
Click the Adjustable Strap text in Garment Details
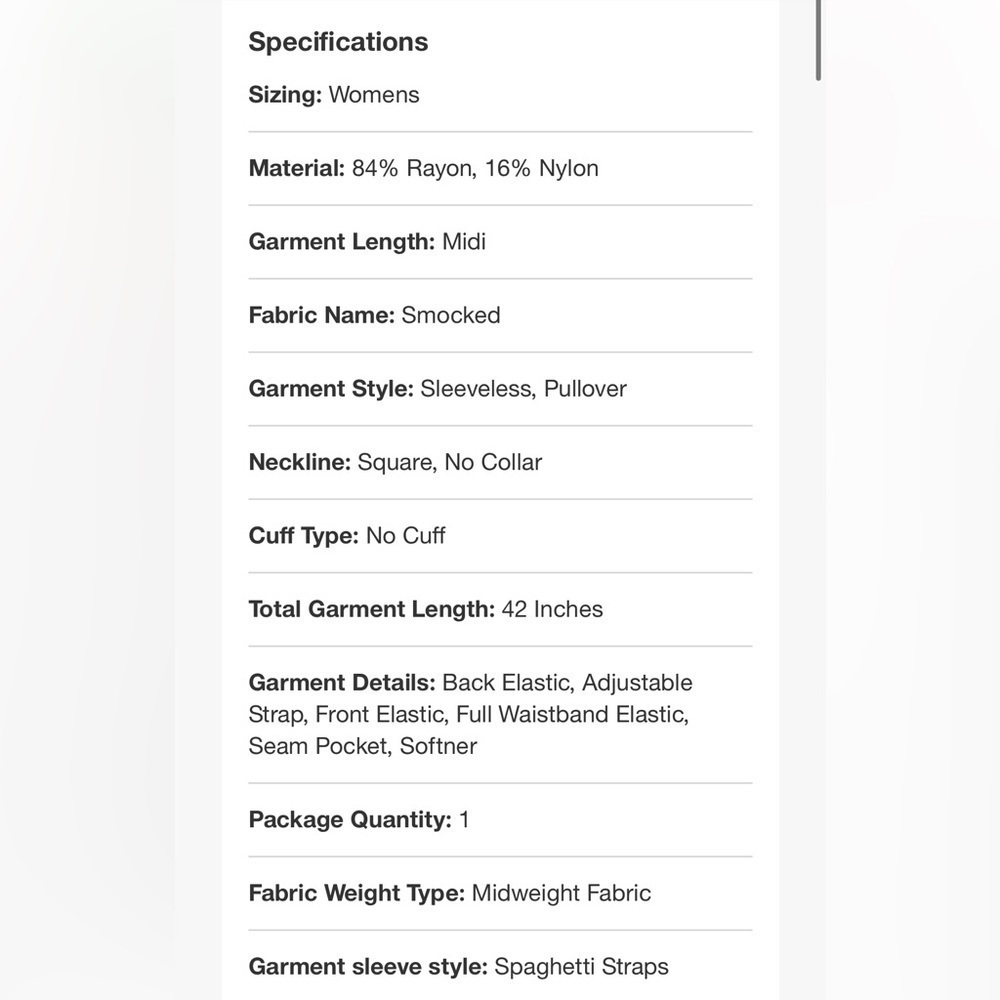tap(470, 698)
